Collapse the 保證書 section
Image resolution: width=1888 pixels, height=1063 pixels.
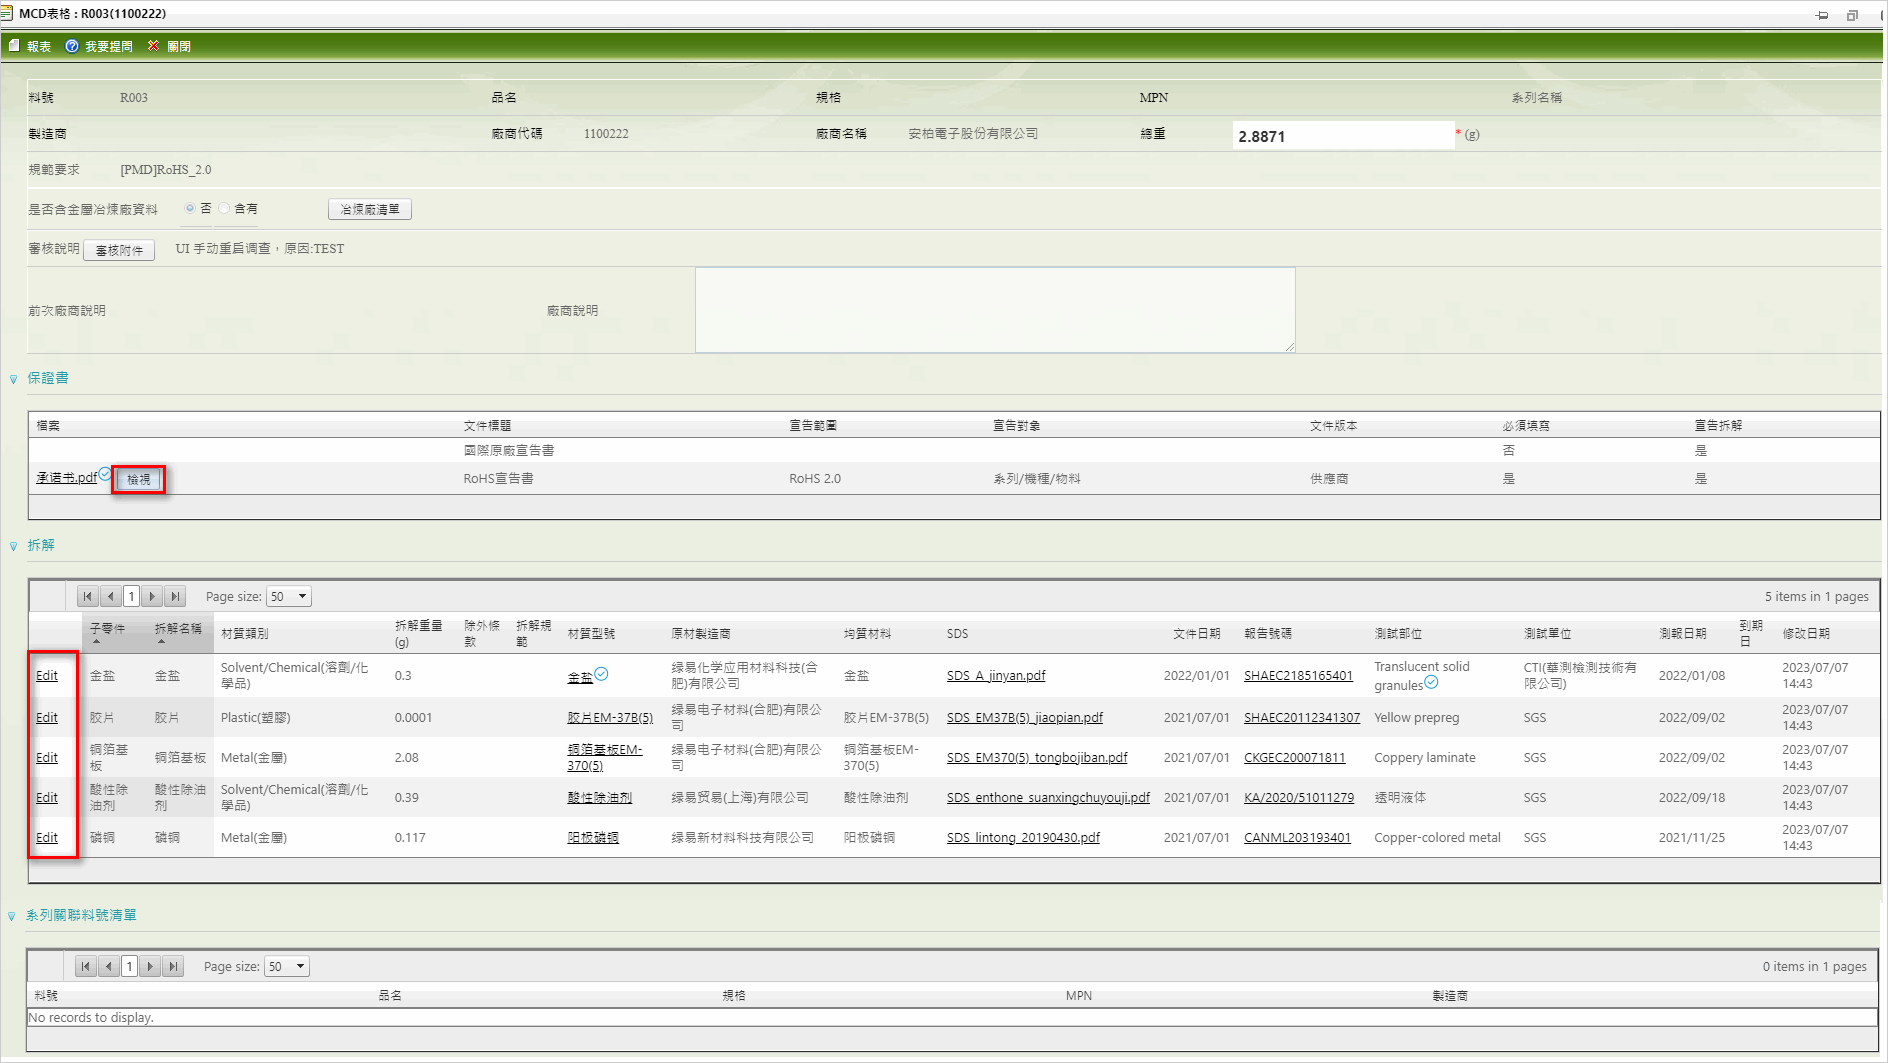click(x=13, y=379)
